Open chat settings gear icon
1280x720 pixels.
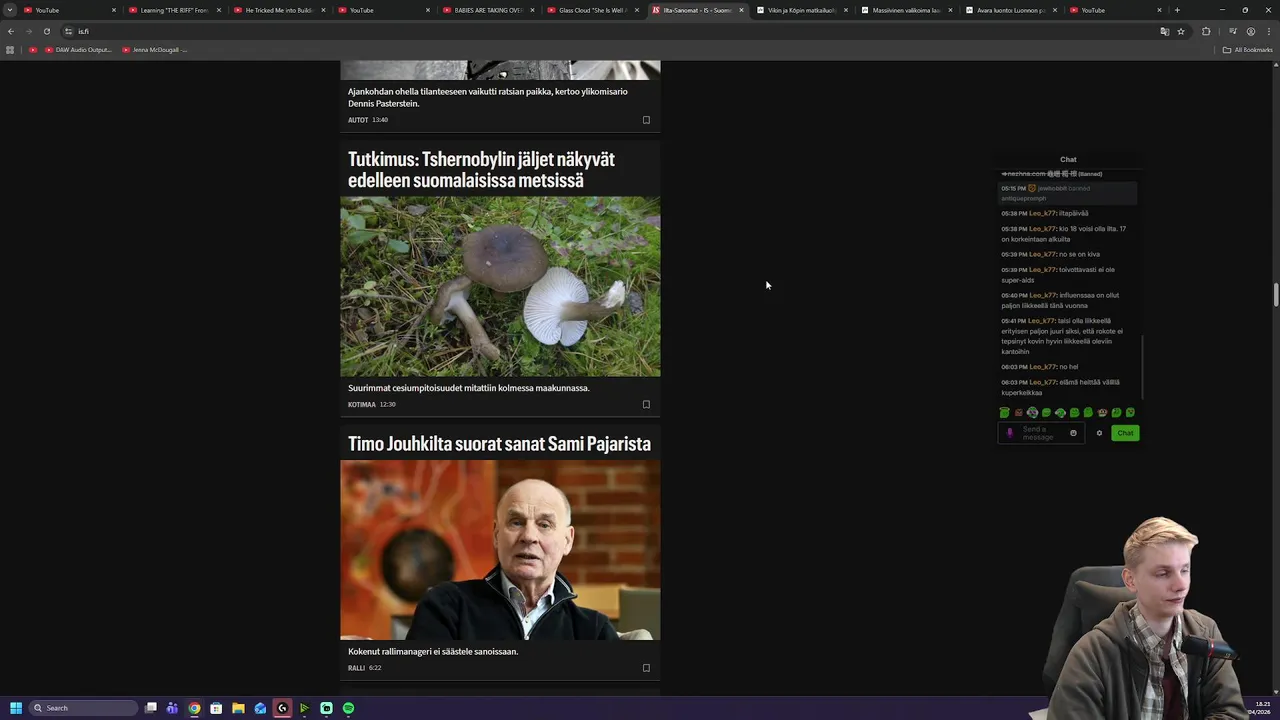1099,433
